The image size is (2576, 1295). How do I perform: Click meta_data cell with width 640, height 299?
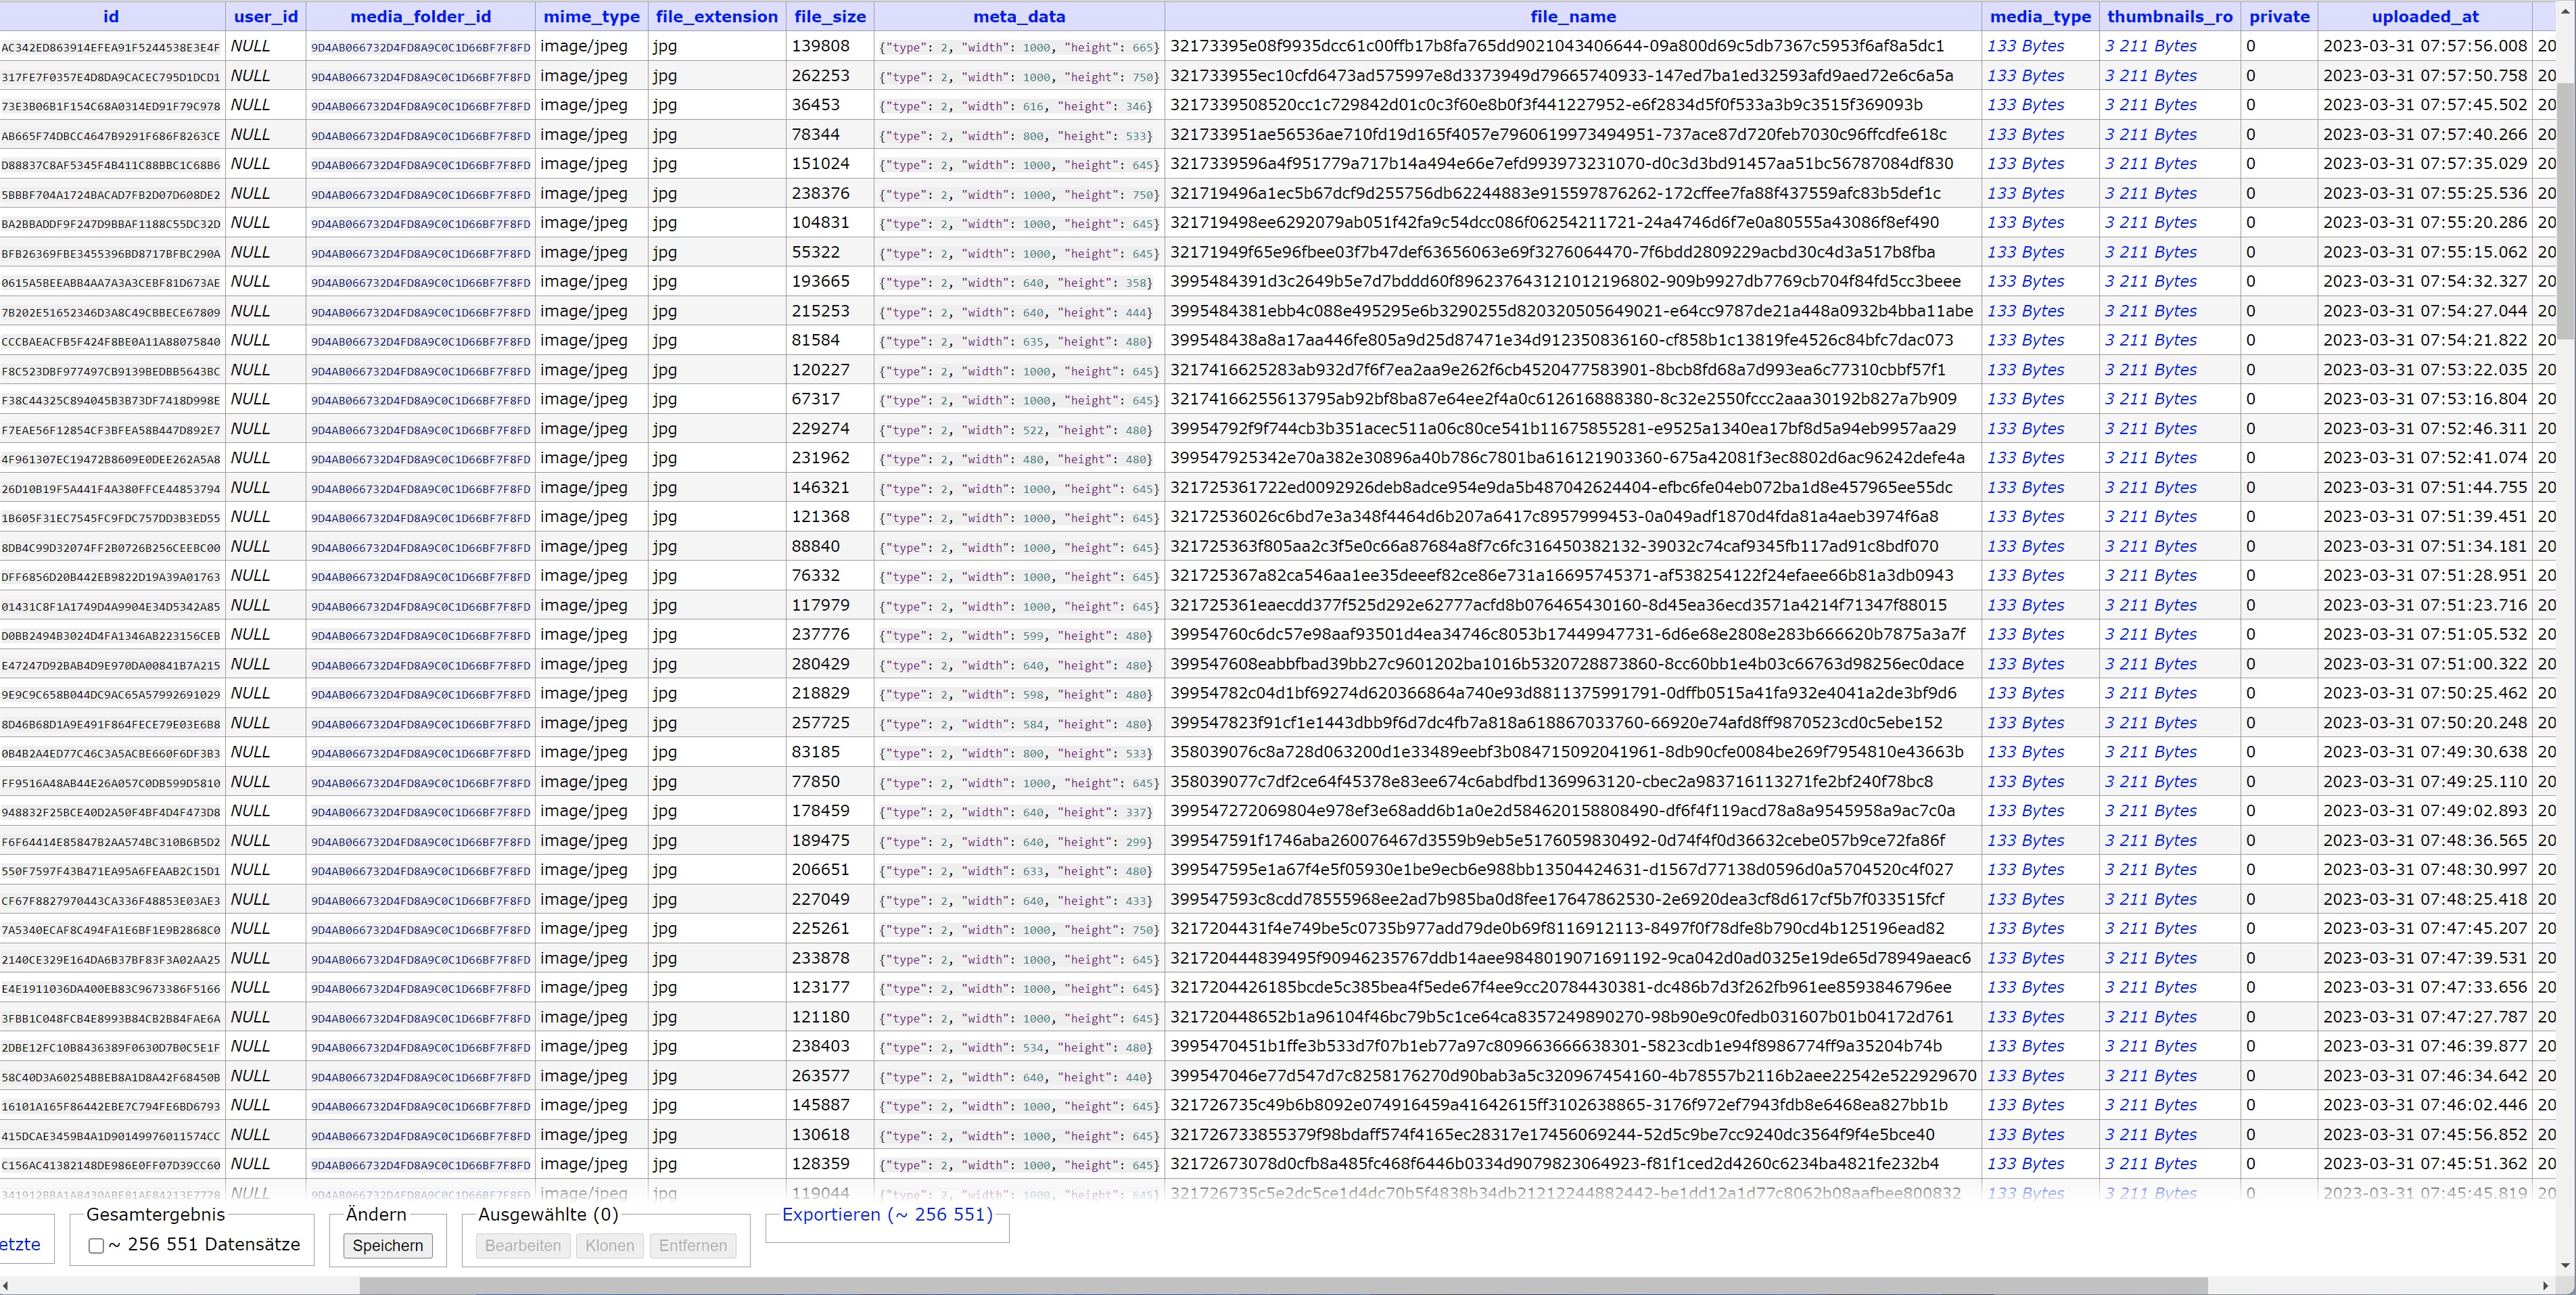[1016, 842]
